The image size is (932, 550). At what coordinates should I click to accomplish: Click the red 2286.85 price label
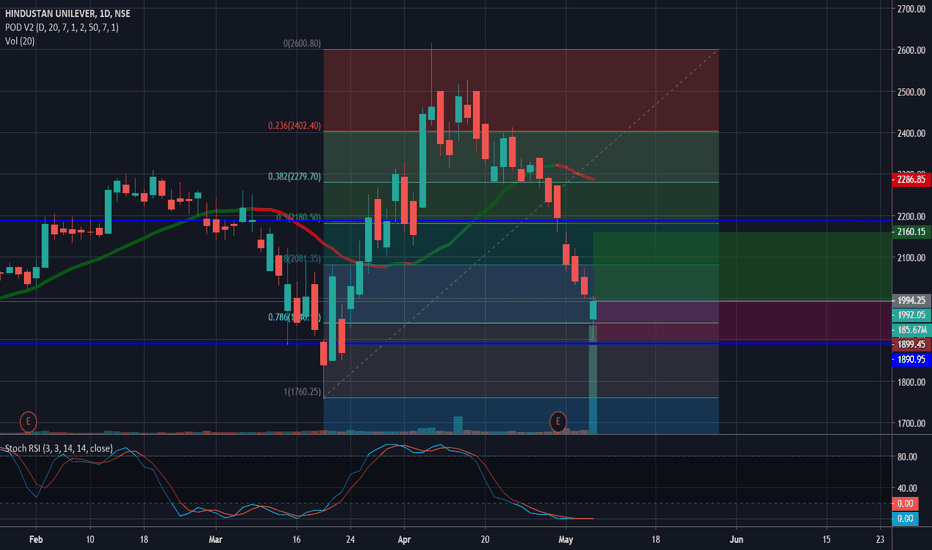coord(911,179)
